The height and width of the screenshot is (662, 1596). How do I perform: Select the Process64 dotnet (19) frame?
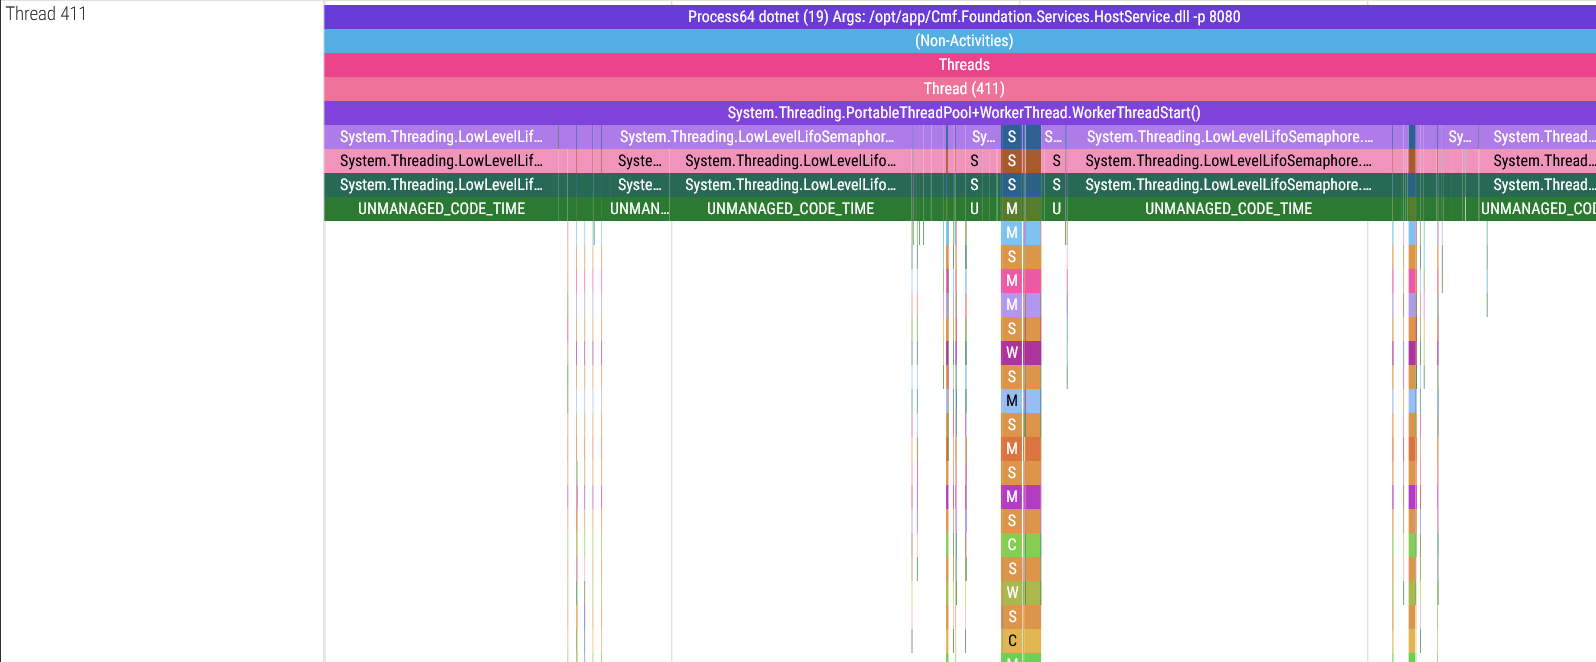click(962, 17)
